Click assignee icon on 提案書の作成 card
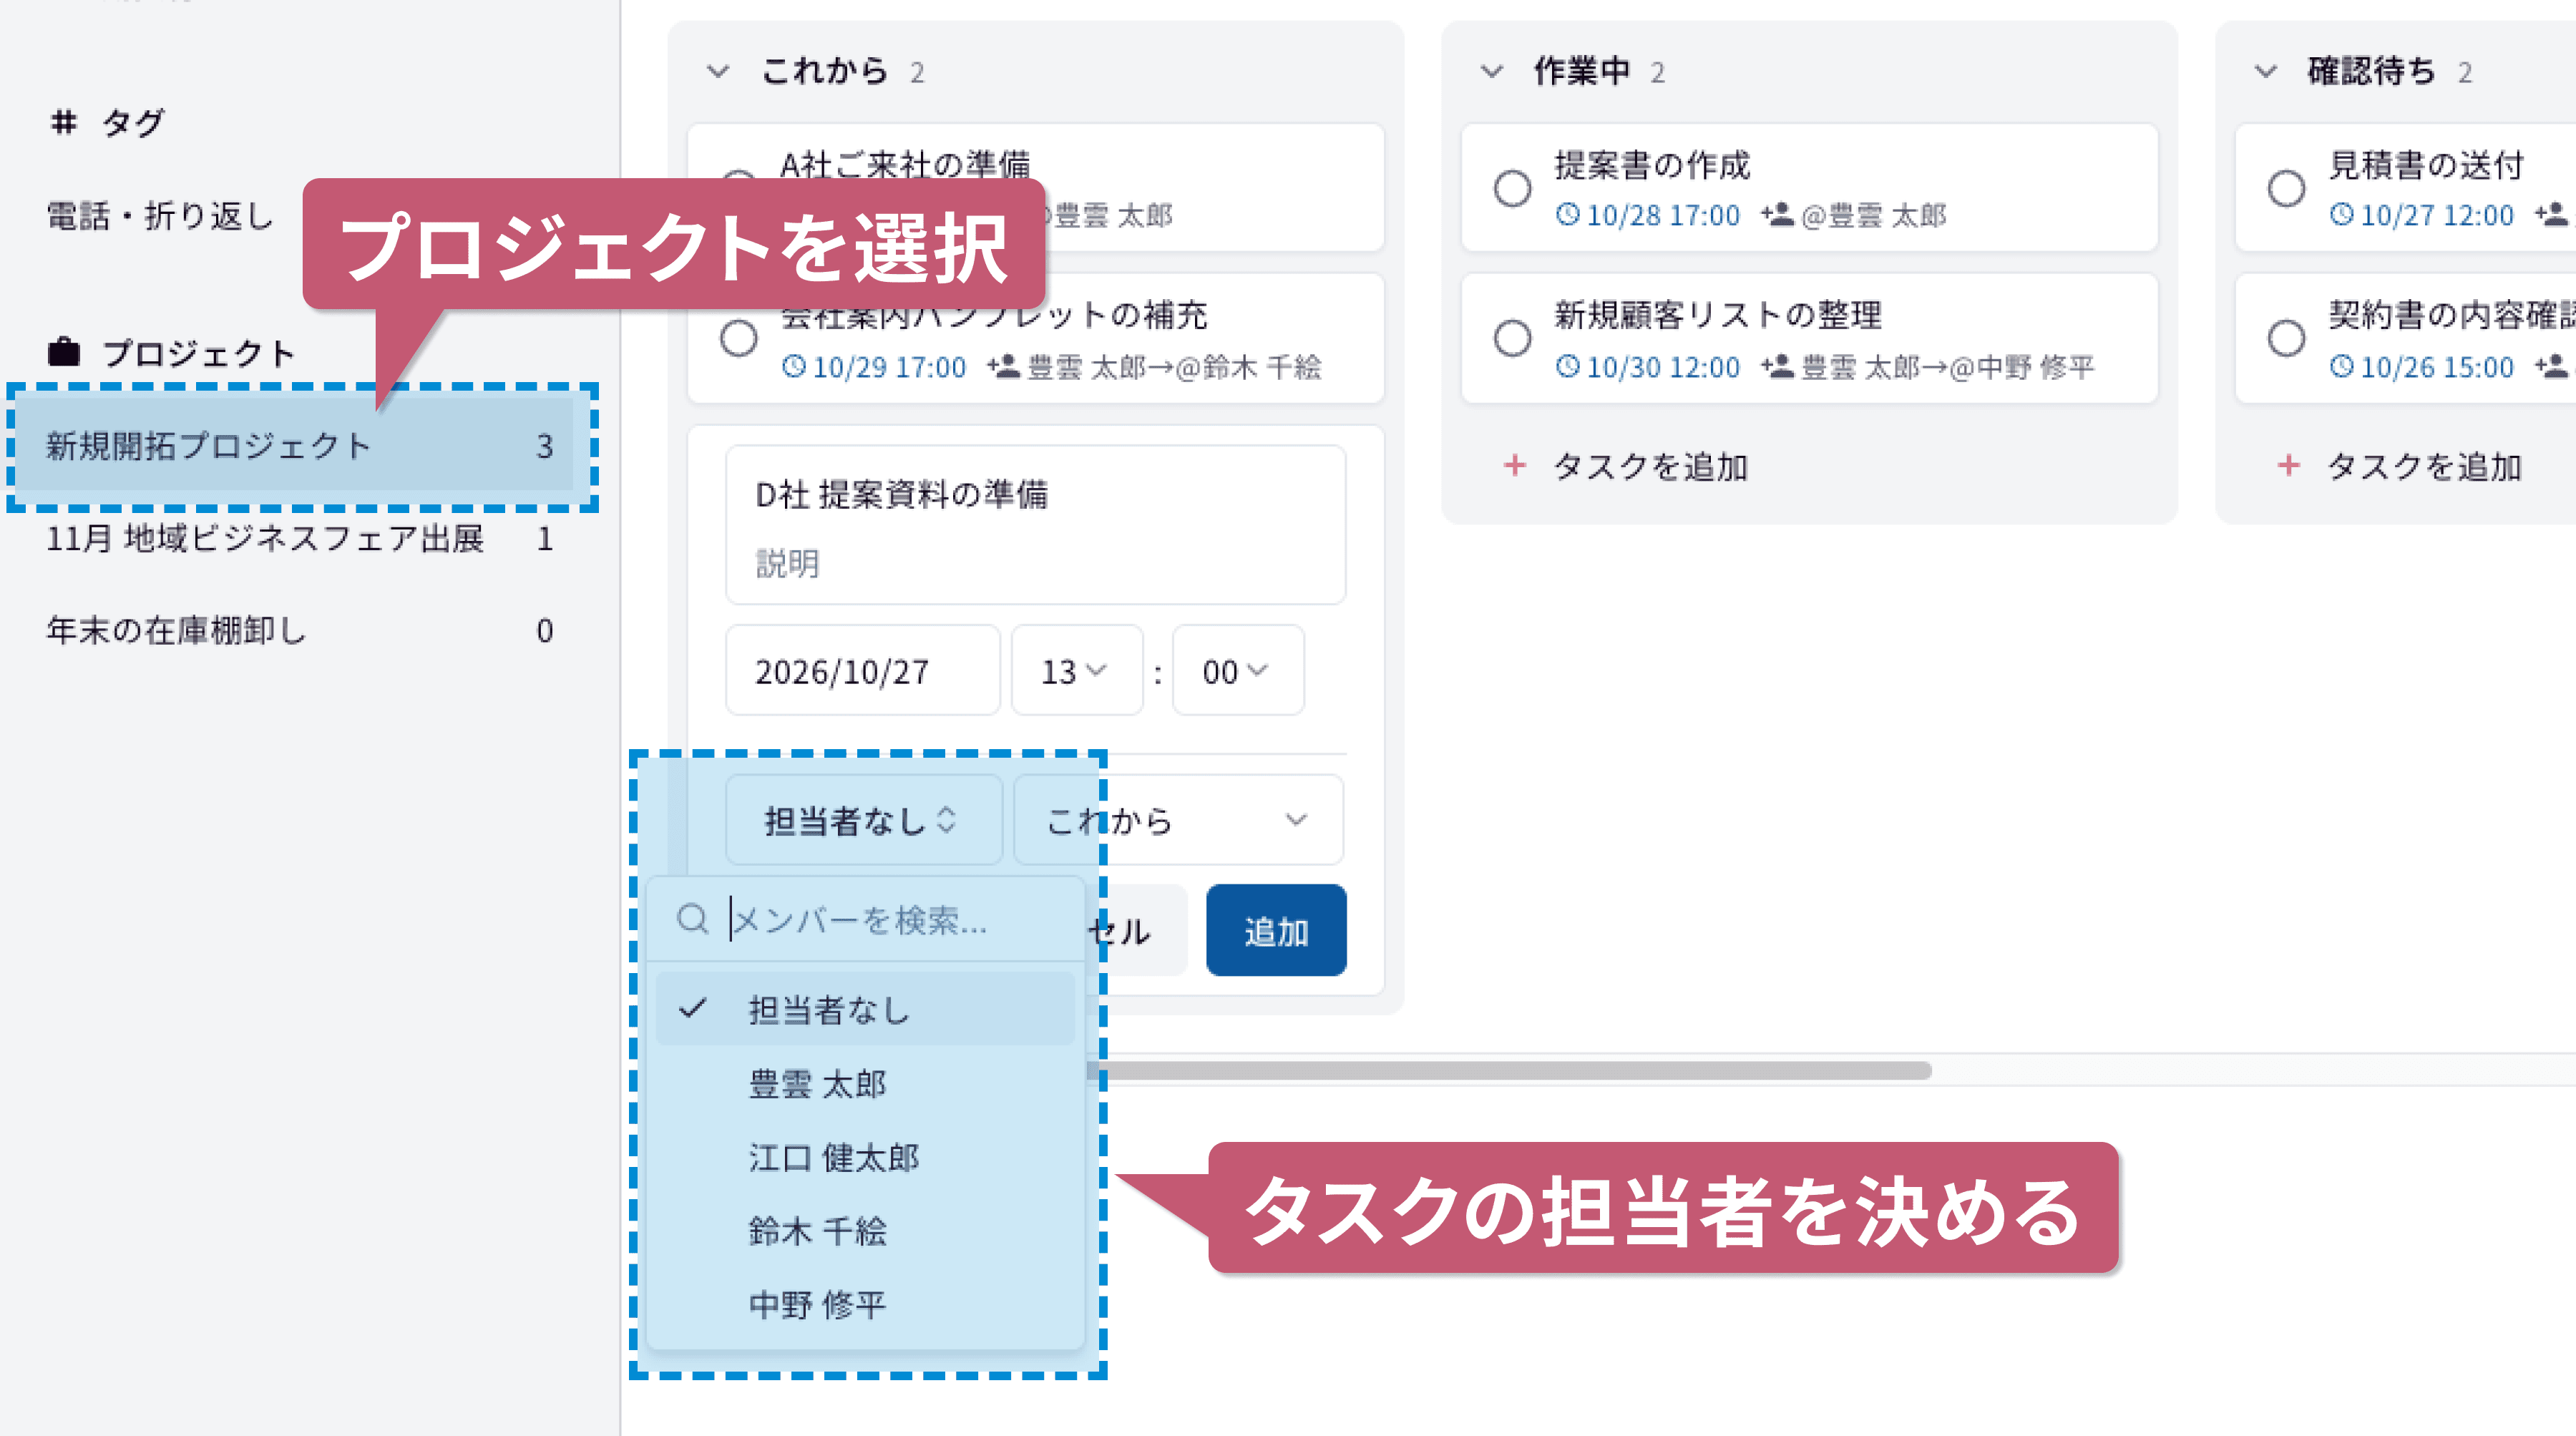This screenshot has width=2576, height=1436. pyautogui.click(x=1777, y=214)
